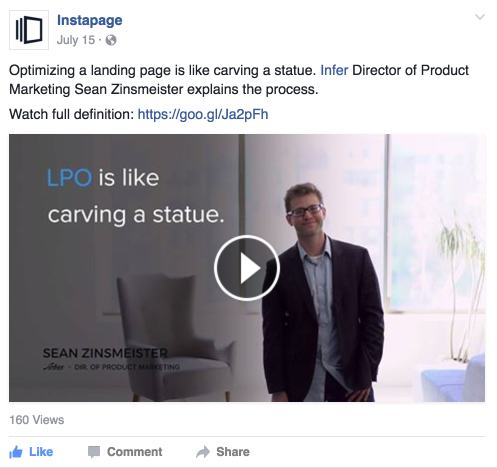Click the Share arrow icon
This screenshot has width=497, height=468.
(x=203, y=452)
